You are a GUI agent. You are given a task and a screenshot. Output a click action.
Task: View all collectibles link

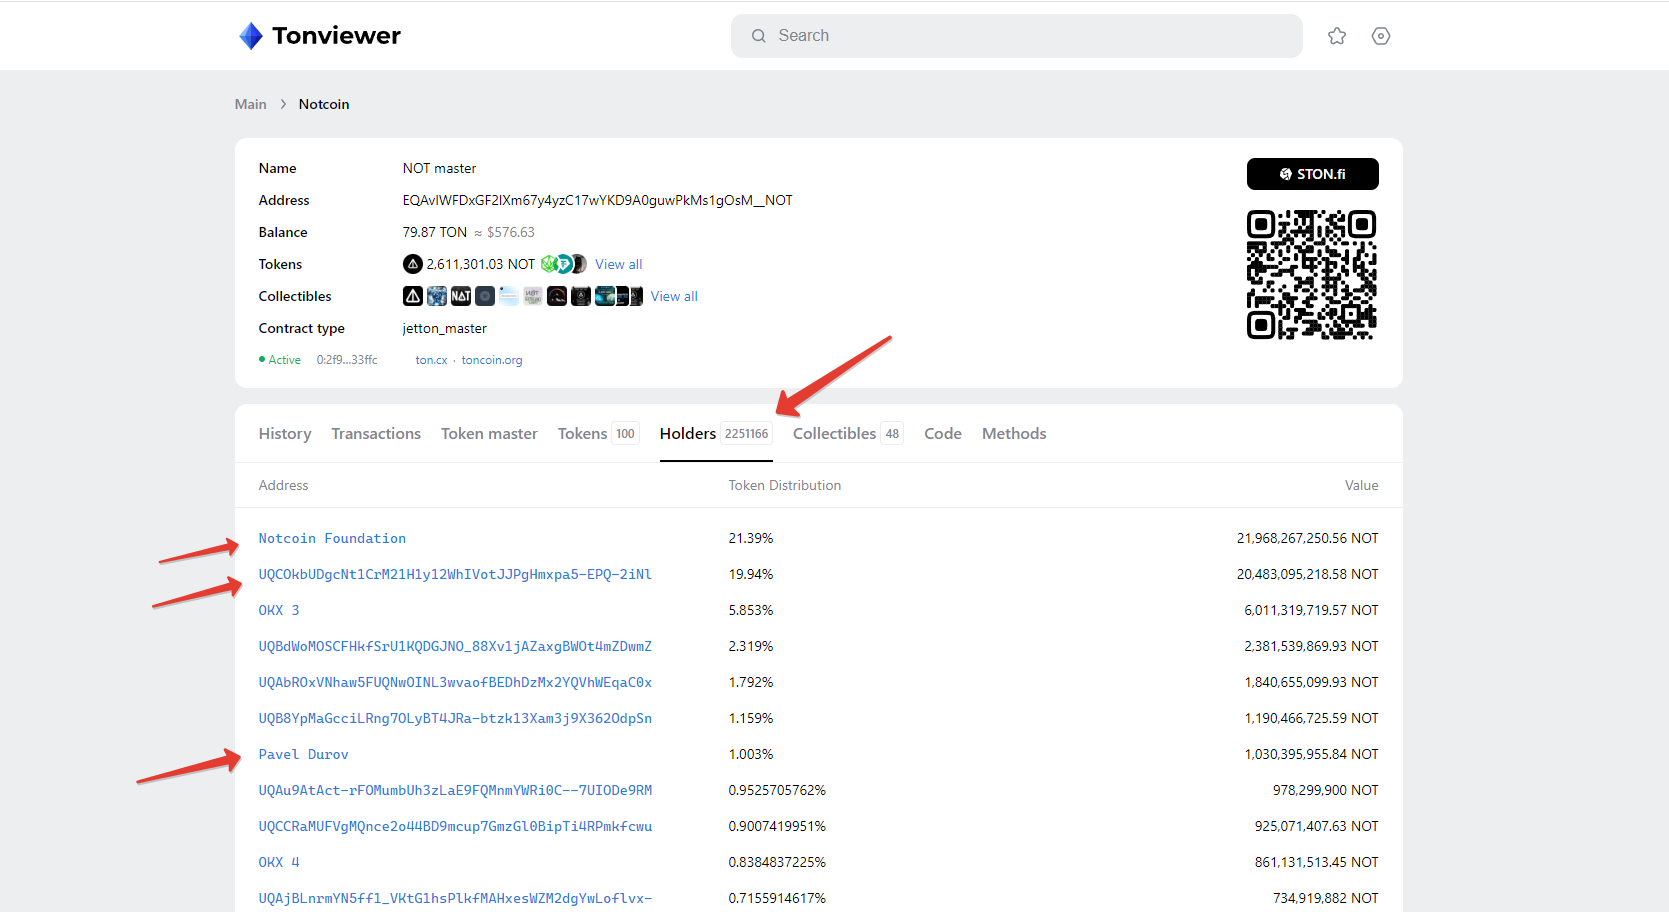click(674, 296)
